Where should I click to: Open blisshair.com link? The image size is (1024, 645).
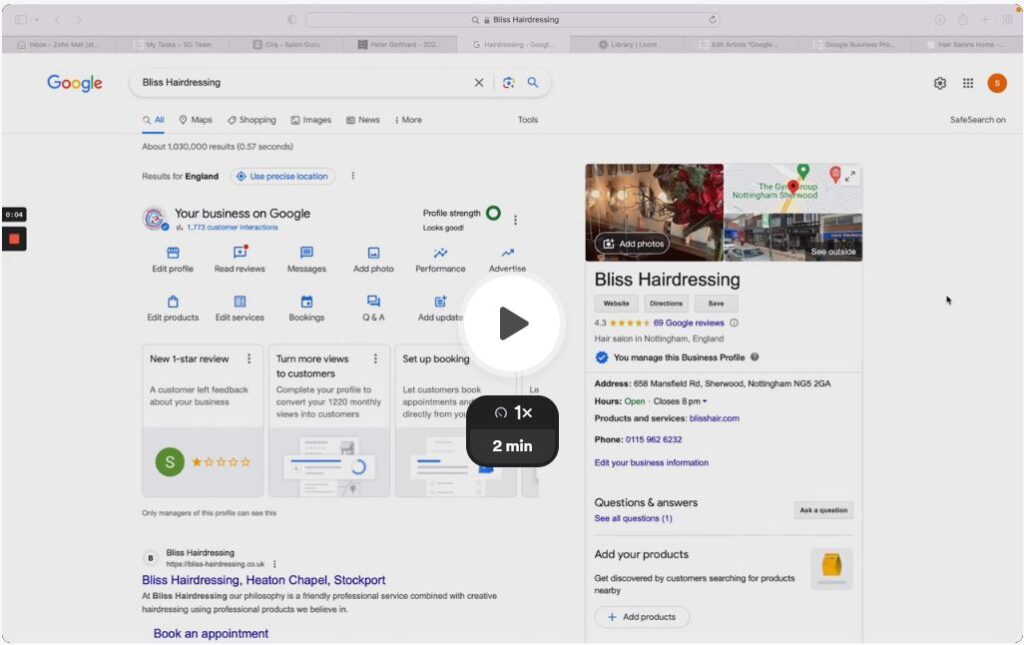coord(714,418)
